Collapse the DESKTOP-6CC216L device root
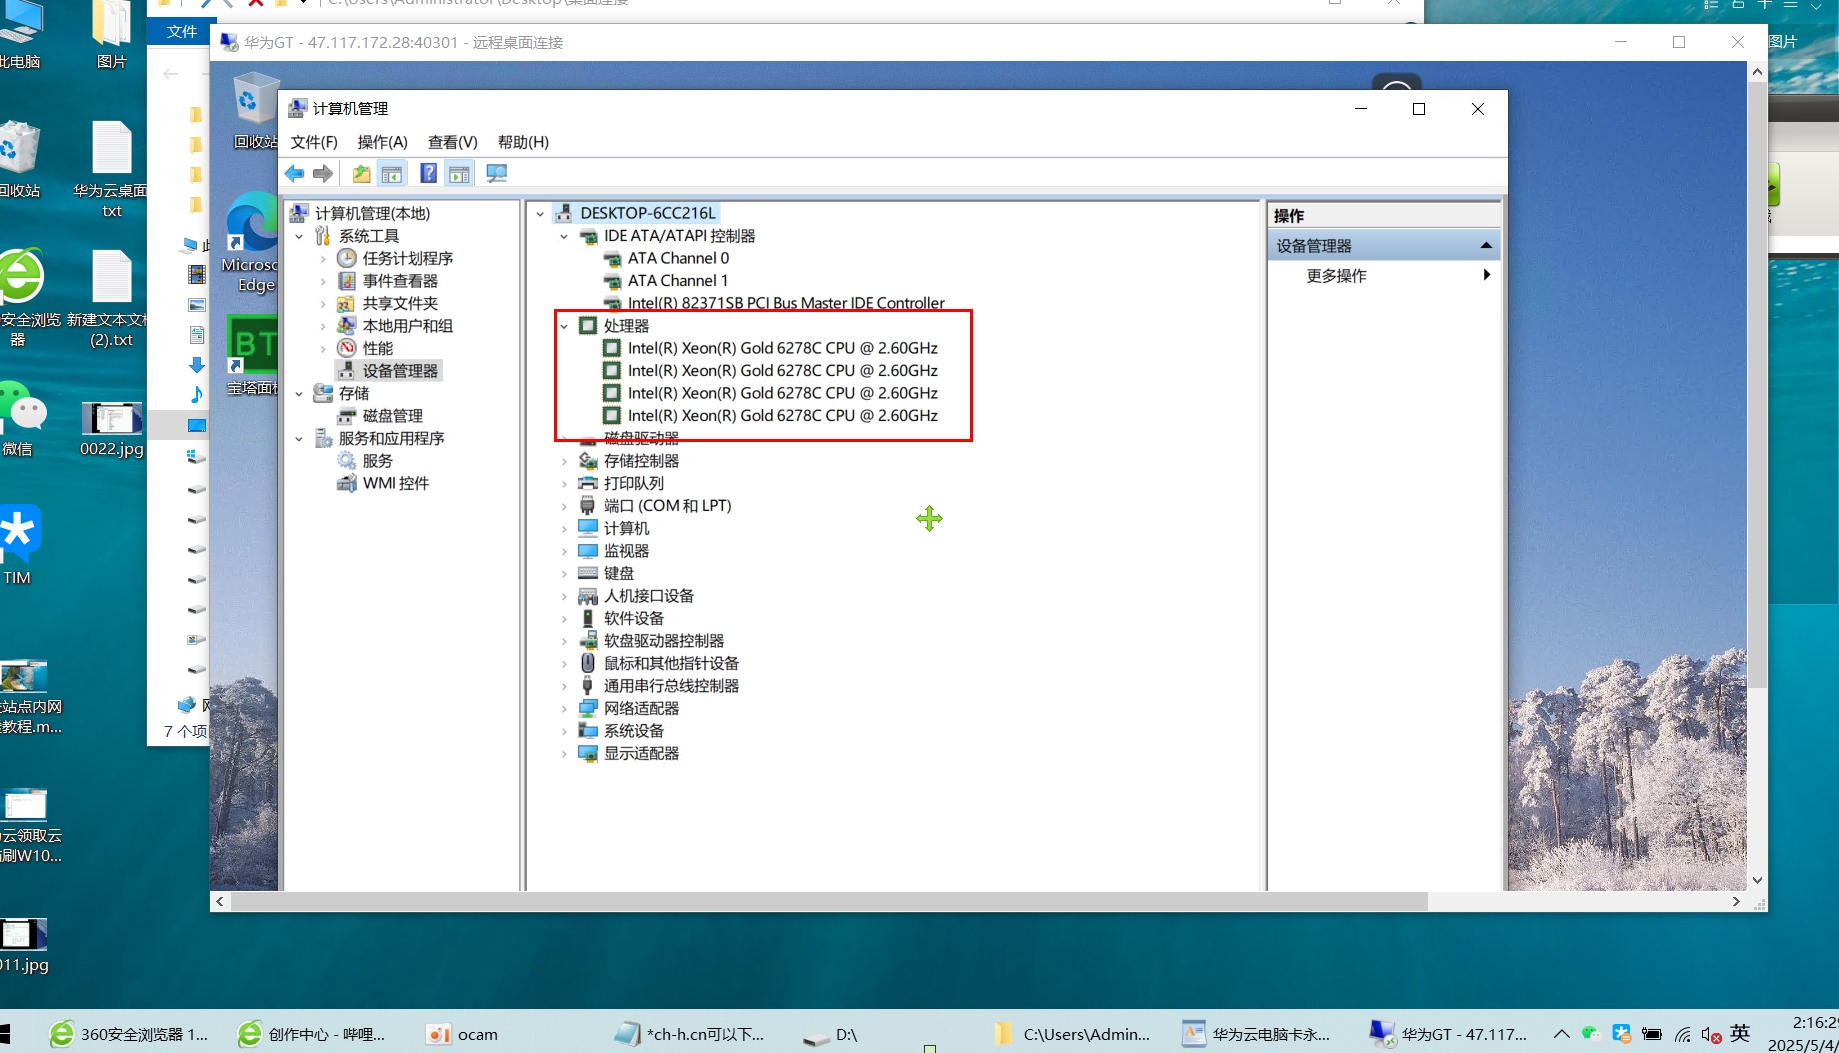Viewport: 1839px width, 1053px height. [x=540, y=213]
